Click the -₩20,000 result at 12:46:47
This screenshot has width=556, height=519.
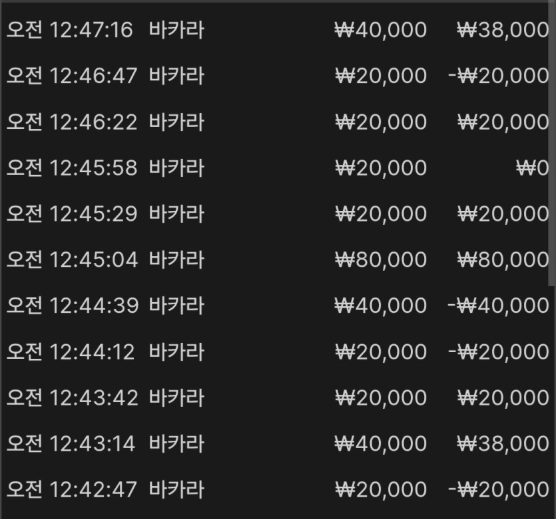[498, 76]
